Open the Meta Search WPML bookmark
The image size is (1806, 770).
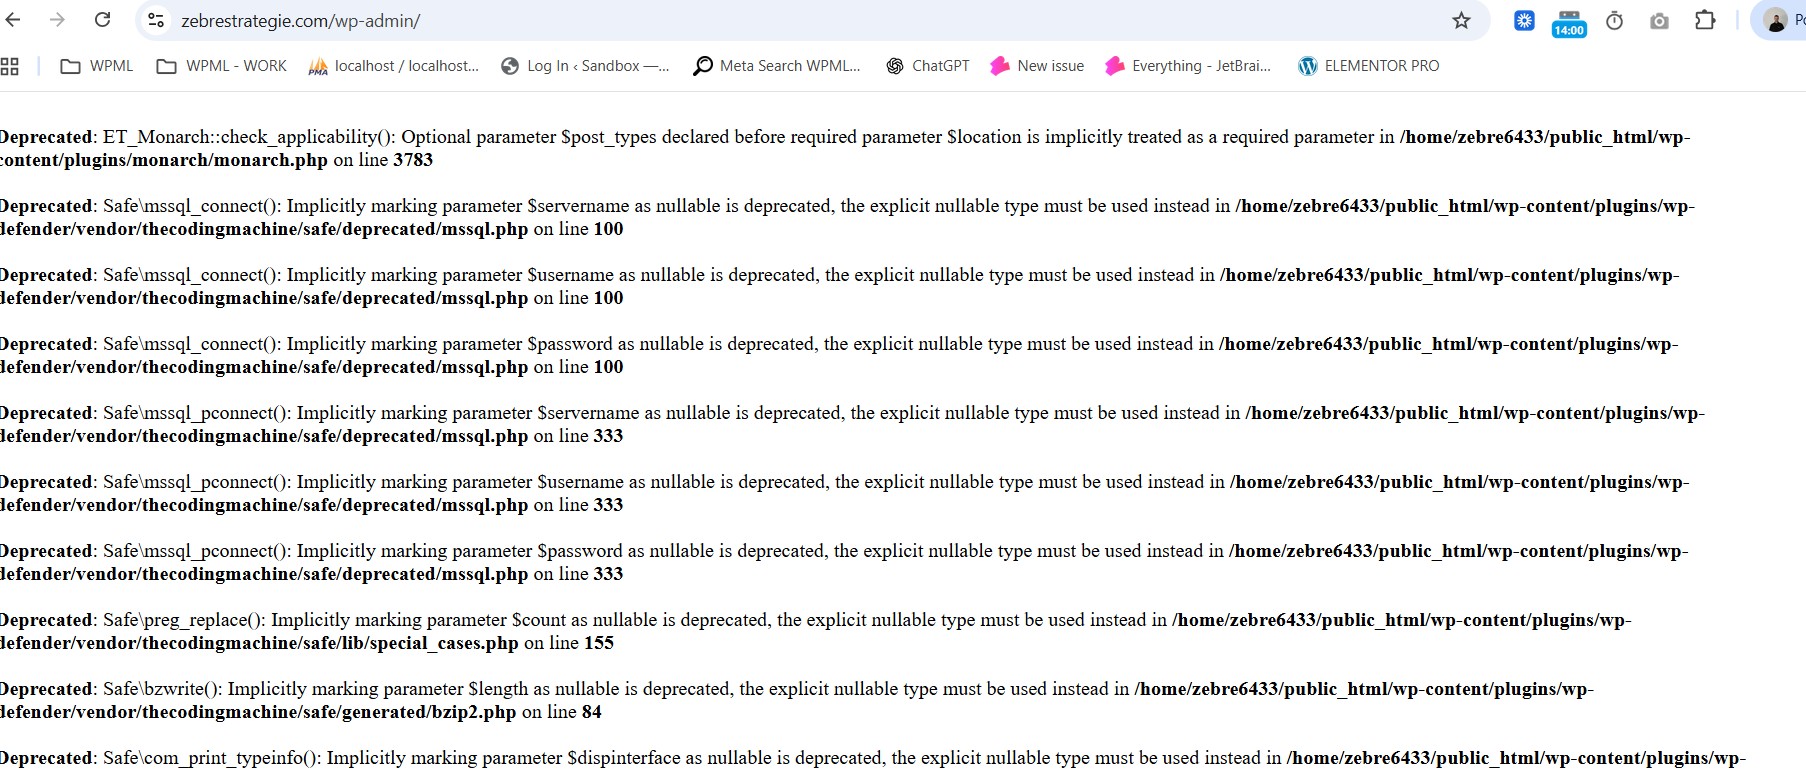coord(777,66)
